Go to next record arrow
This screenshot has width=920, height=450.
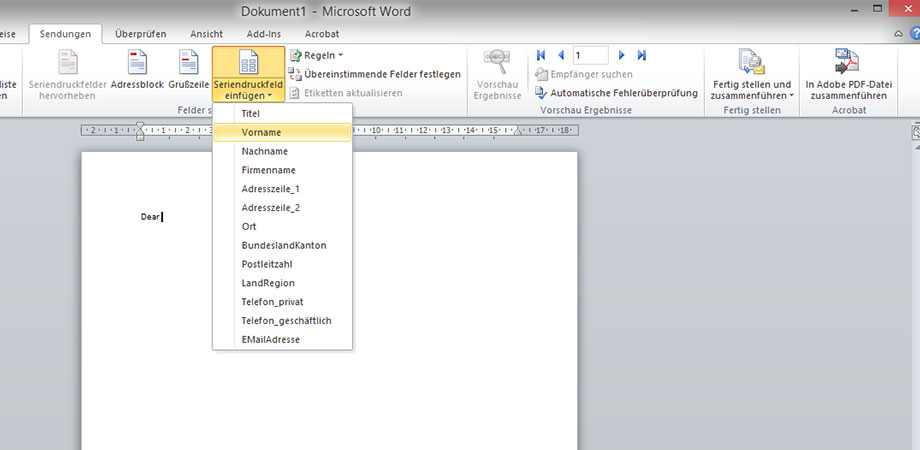pyautogui.click(x=622, y=55)
